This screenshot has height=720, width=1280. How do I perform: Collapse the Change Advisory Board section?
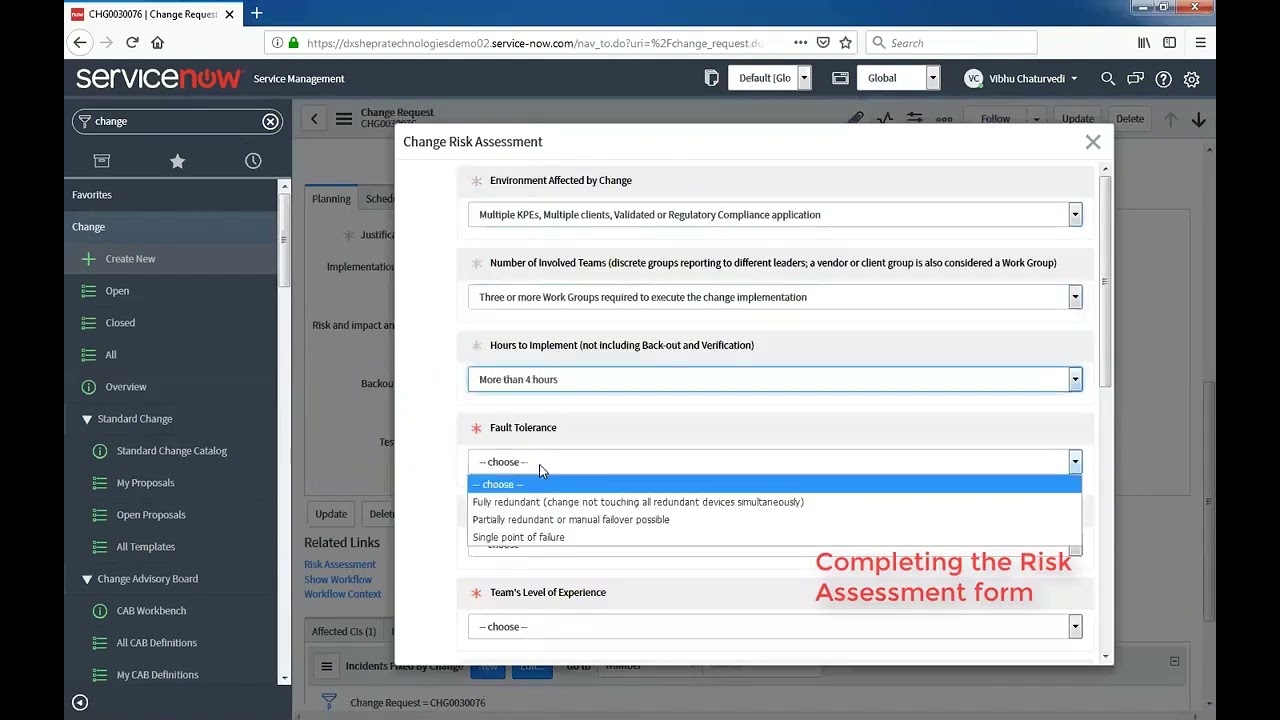tap(87, 579)
